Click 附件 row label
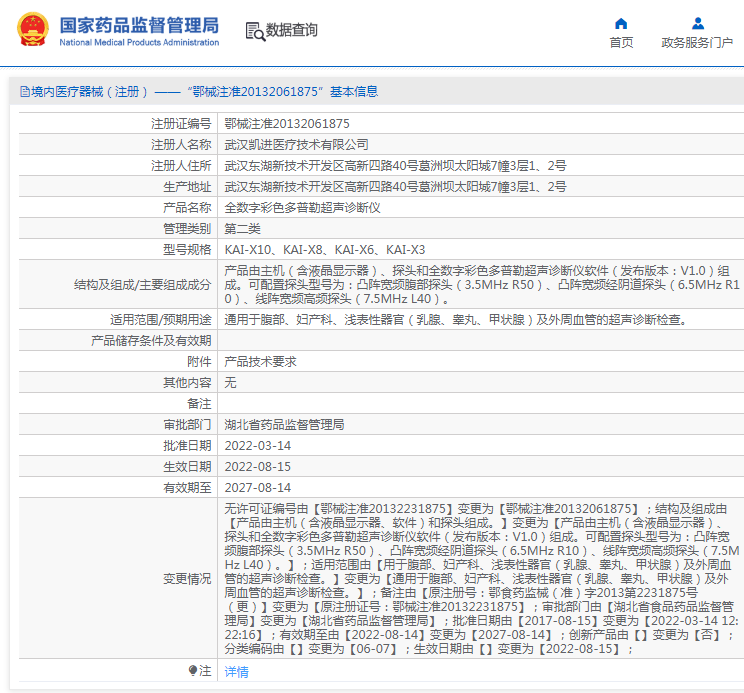The width and height of the screenshot is (744, 693). pos(199,362)
